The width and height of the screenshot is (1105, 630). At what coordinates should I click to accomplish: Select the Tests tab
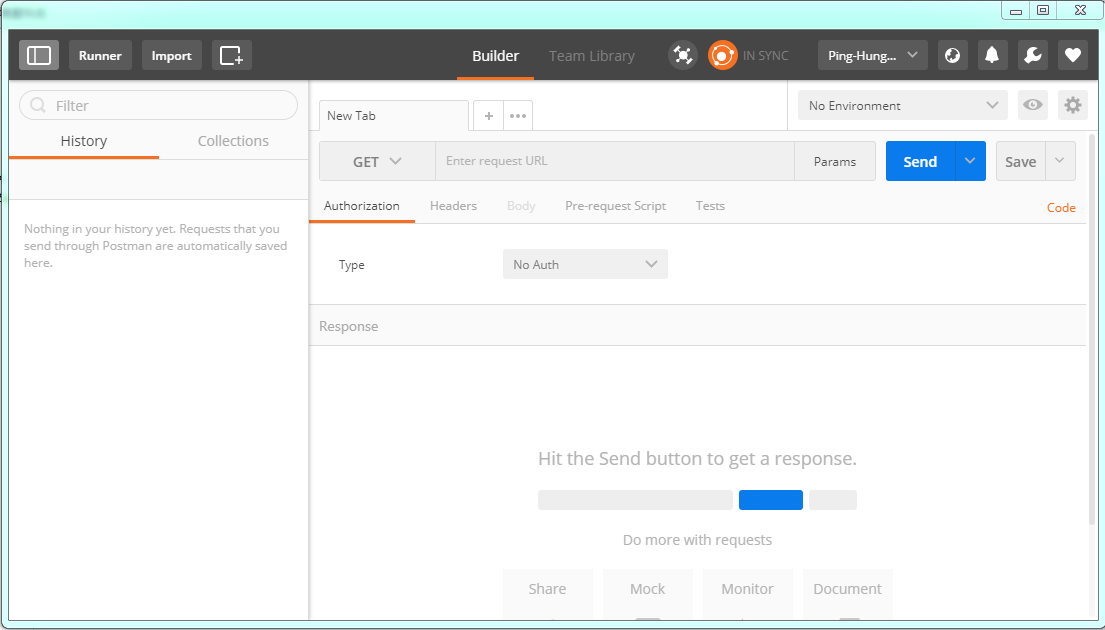tap(710, 206)
